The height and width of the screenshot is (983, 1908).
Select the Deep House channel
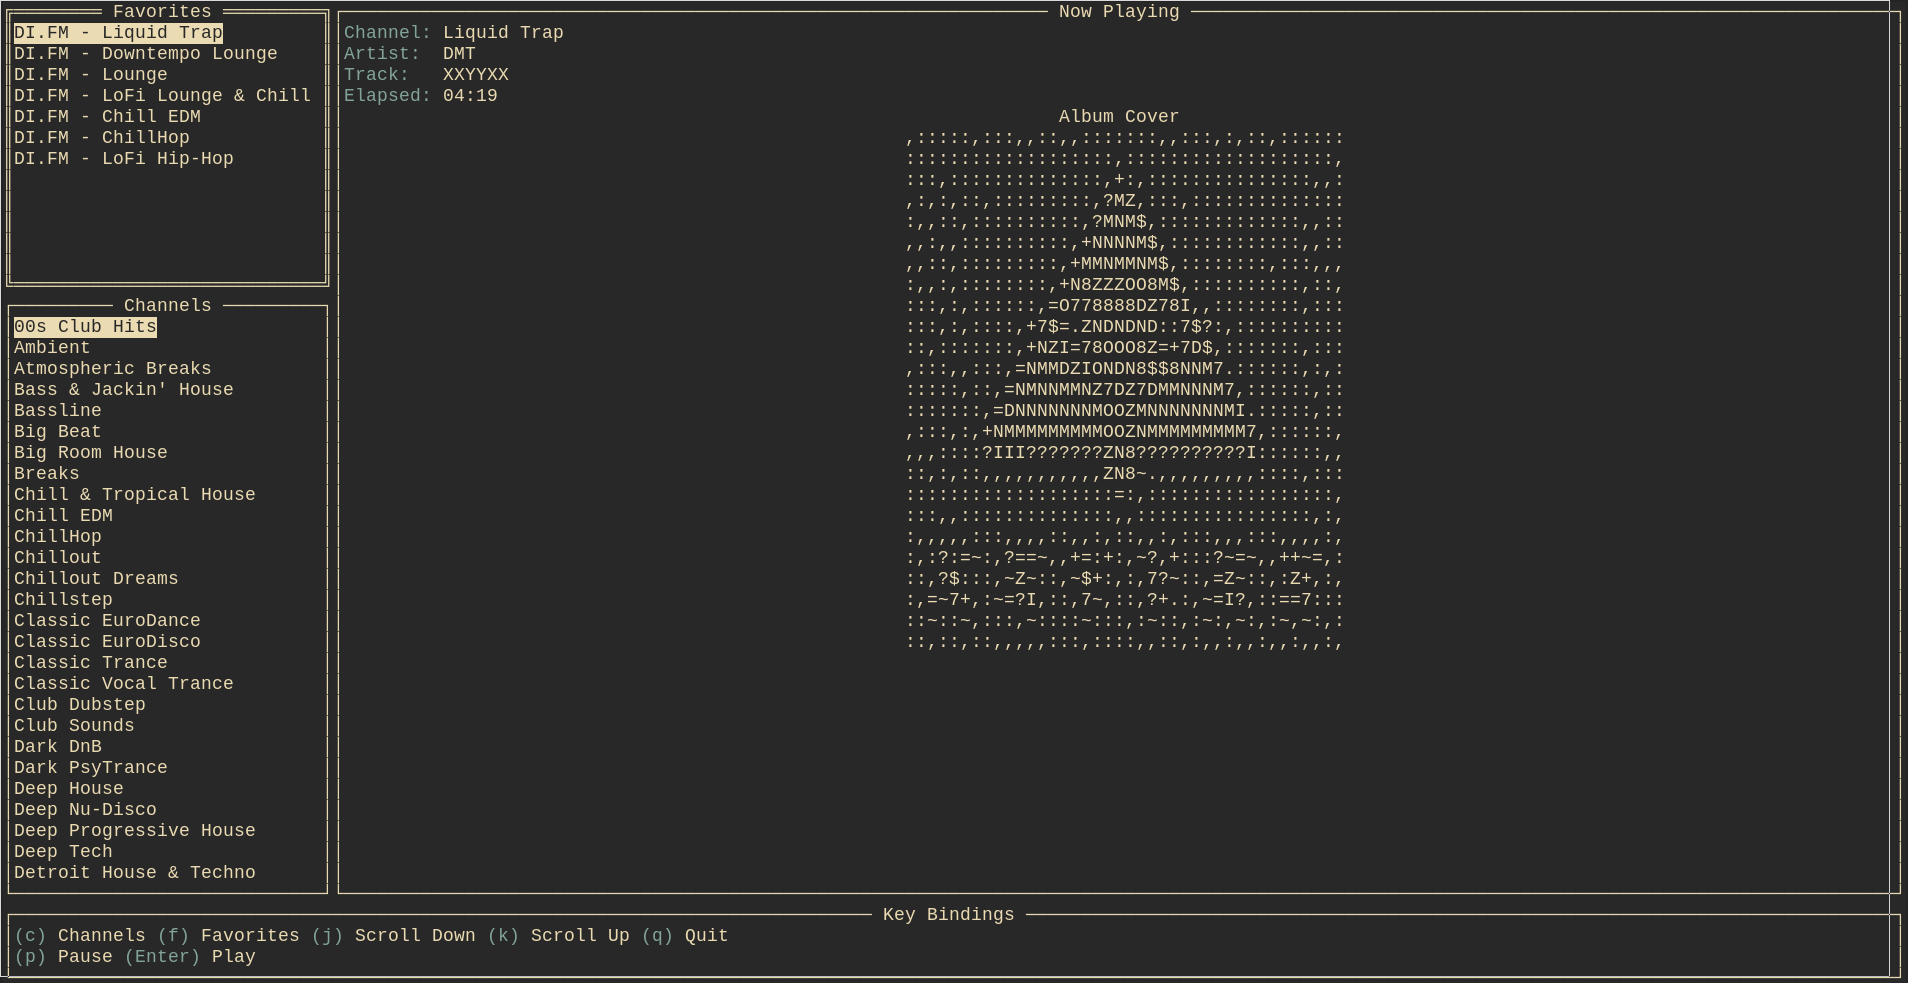69,788
